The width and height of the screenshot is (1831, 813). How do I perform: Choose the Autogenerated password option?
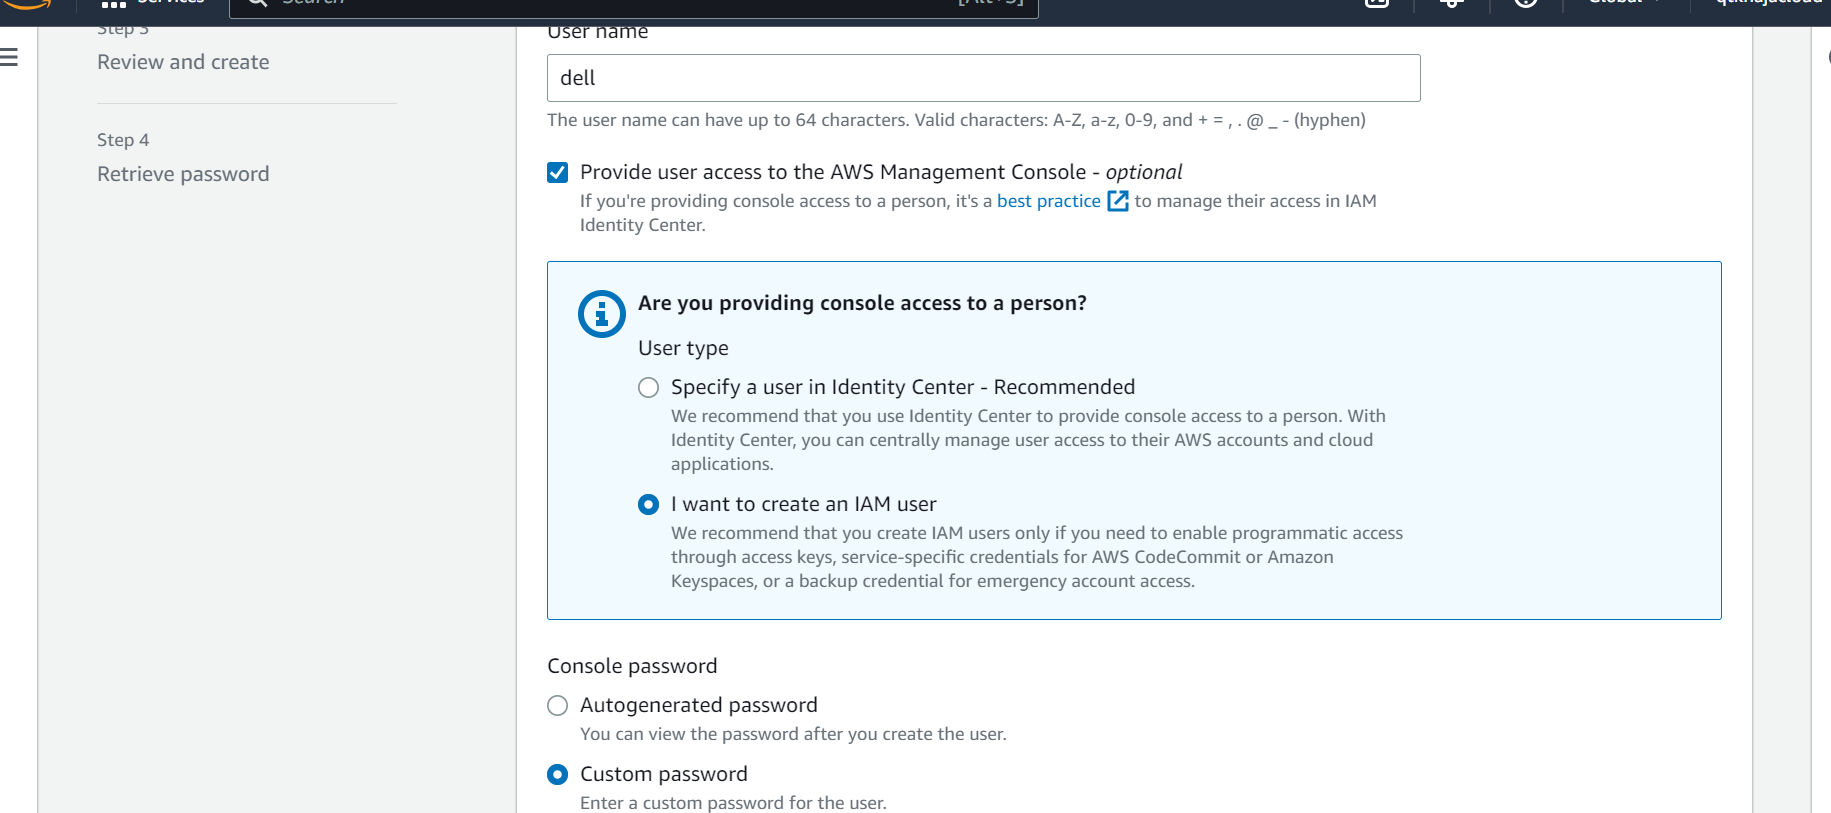coord(558,706)
